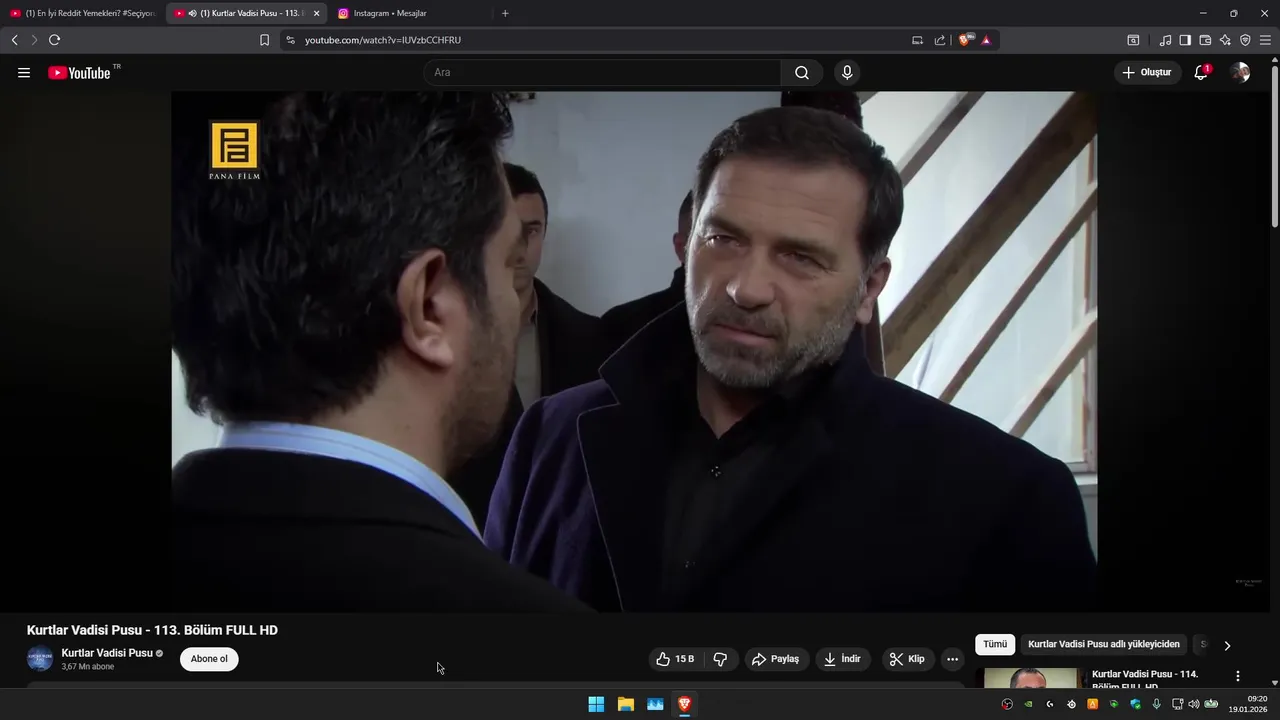1280x720 pixels.
Task: Click the İndir download button
Action: [x=842, y=659]
